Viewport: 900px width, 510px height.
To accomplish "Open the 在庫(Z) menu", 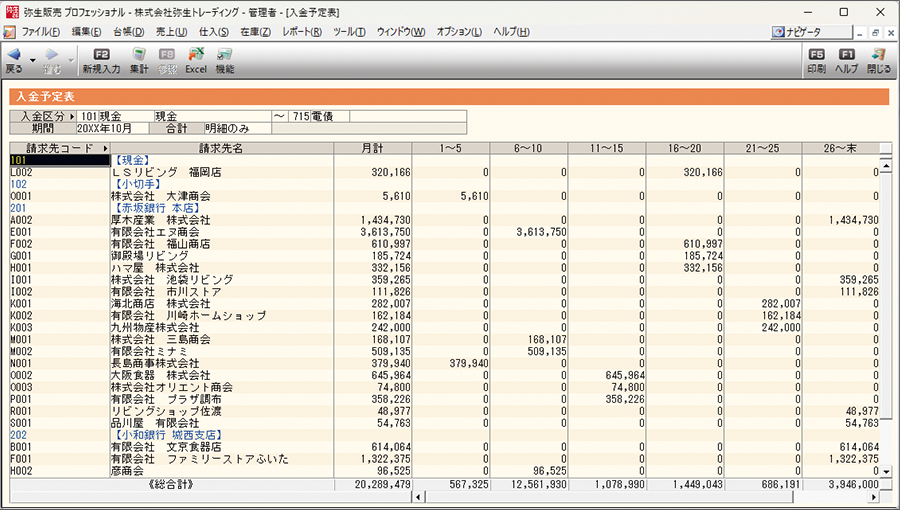I will point(255,32).
